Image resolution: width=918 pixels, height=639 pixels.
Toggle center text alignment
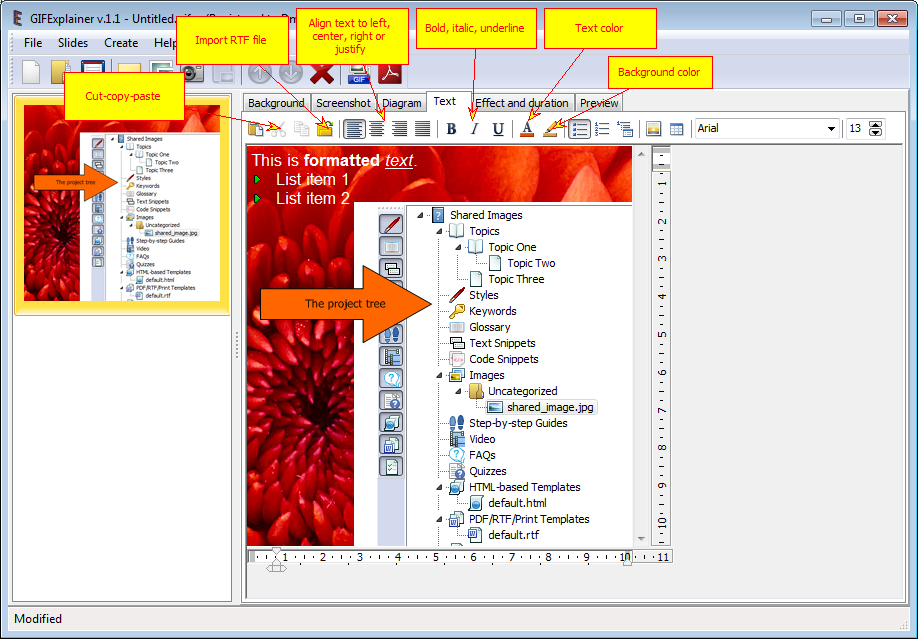click(x=376, y=129)
